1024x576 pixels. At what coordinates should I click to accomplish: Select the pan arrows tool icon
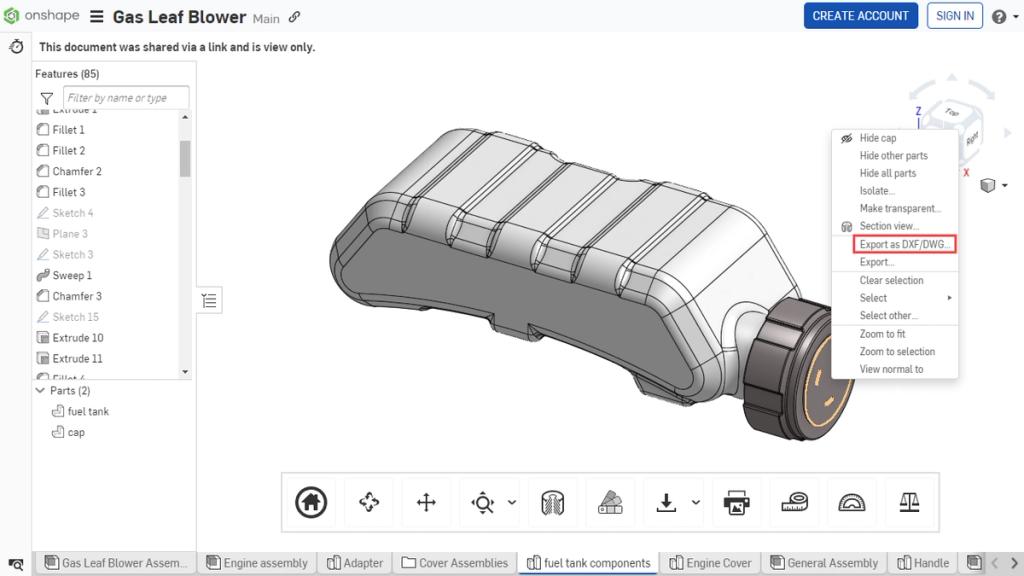tap(427, 501)
